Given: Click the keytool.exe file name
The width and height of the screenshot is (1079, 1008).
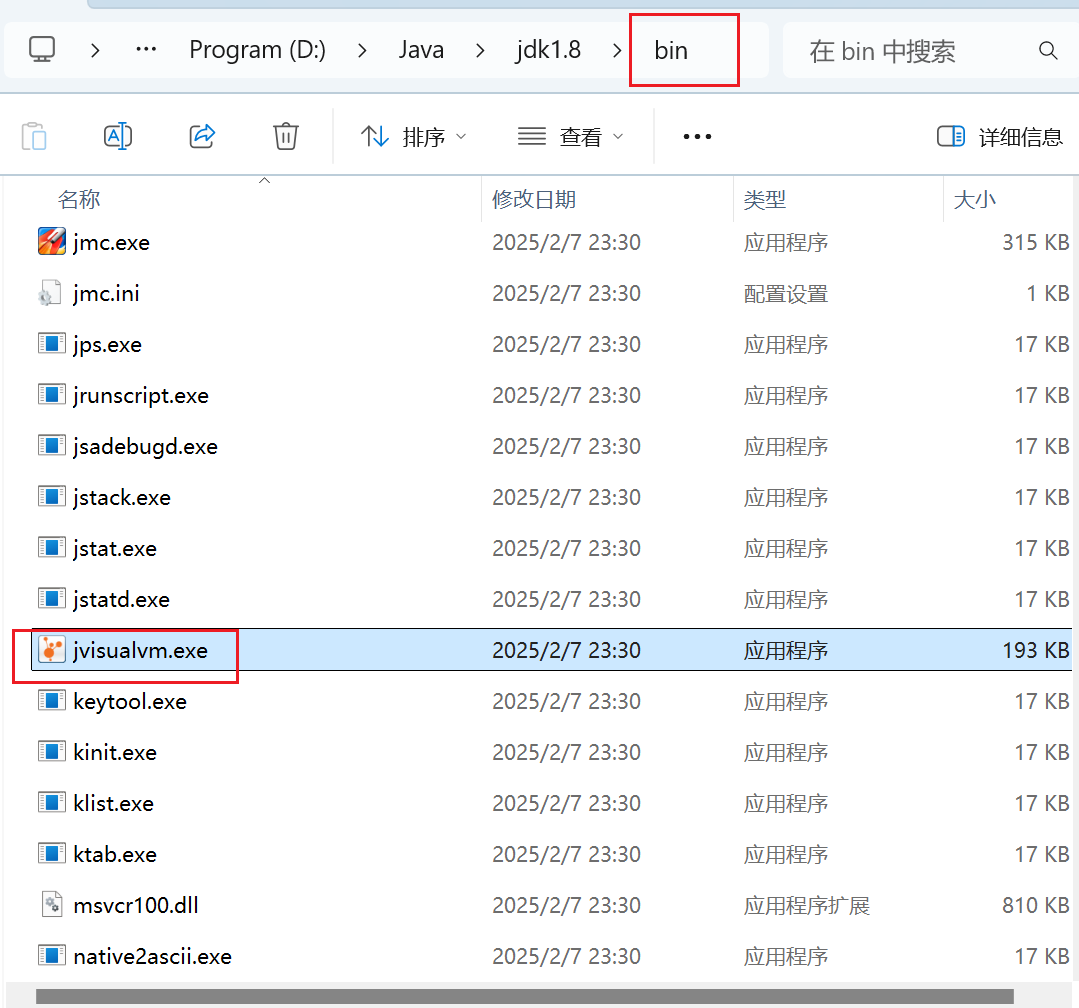Looking at the screenshot, I should pos(130,701).
